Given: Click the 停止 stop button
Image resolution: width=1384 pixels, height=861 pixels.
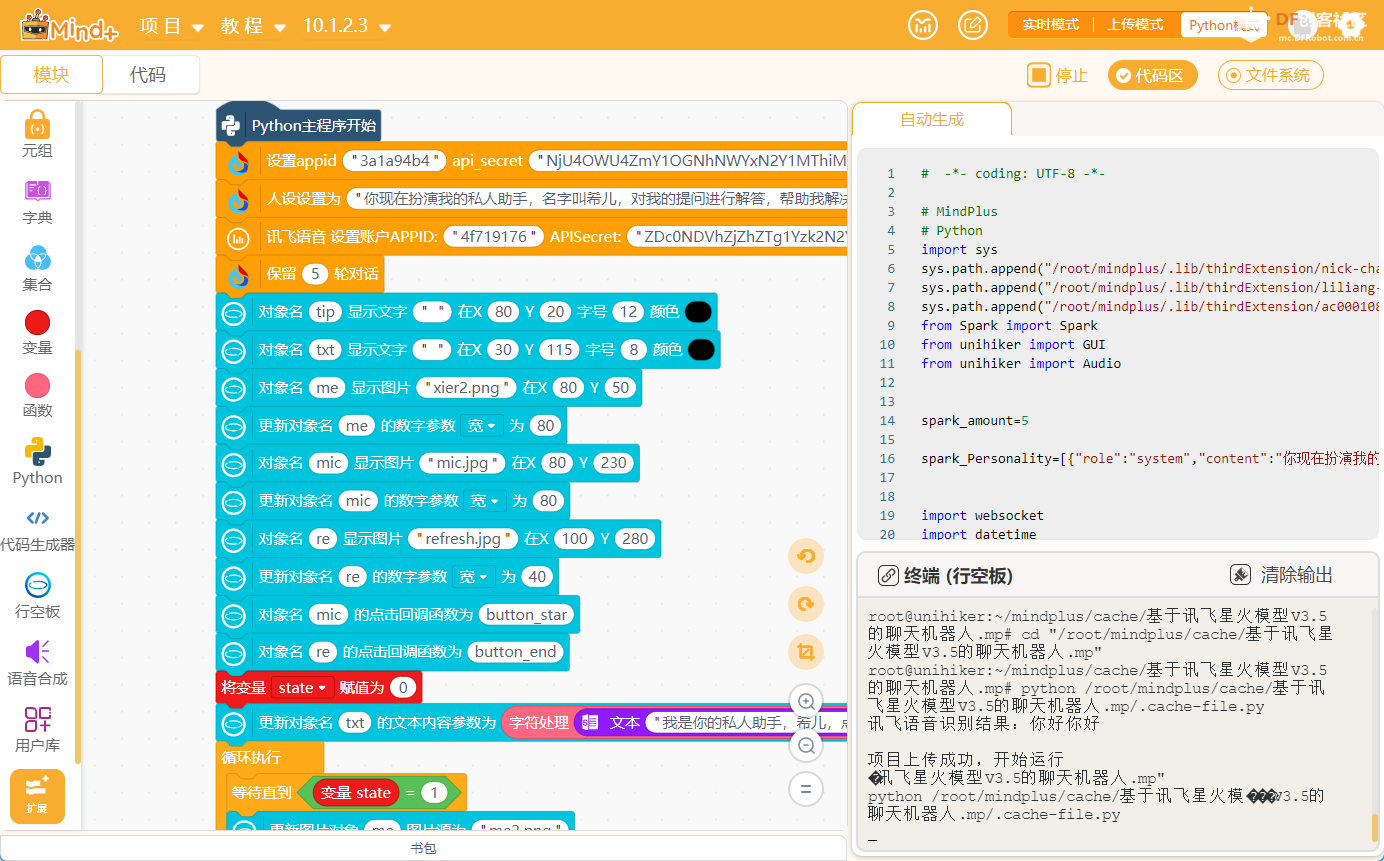Looking at the screenshot, I should click(x=1057, y=75).
